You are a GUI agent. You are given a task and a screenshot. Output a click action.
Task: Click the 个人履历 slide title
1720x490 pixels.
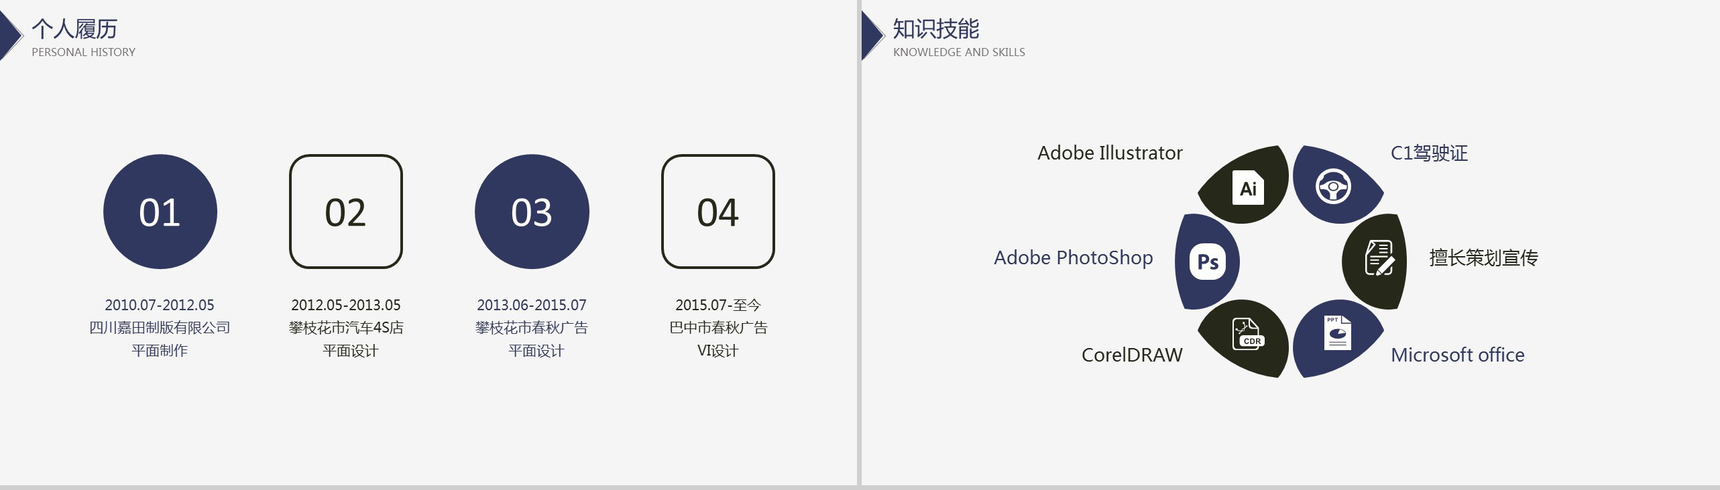[75, 29]
